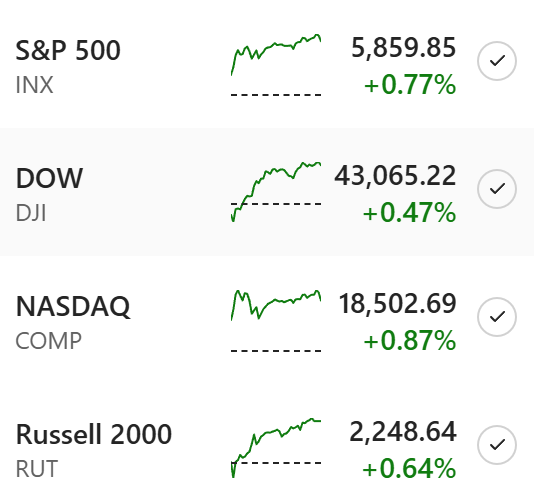
Task: Click the +0.87% NASDAQ change
Action: [410, 340]
